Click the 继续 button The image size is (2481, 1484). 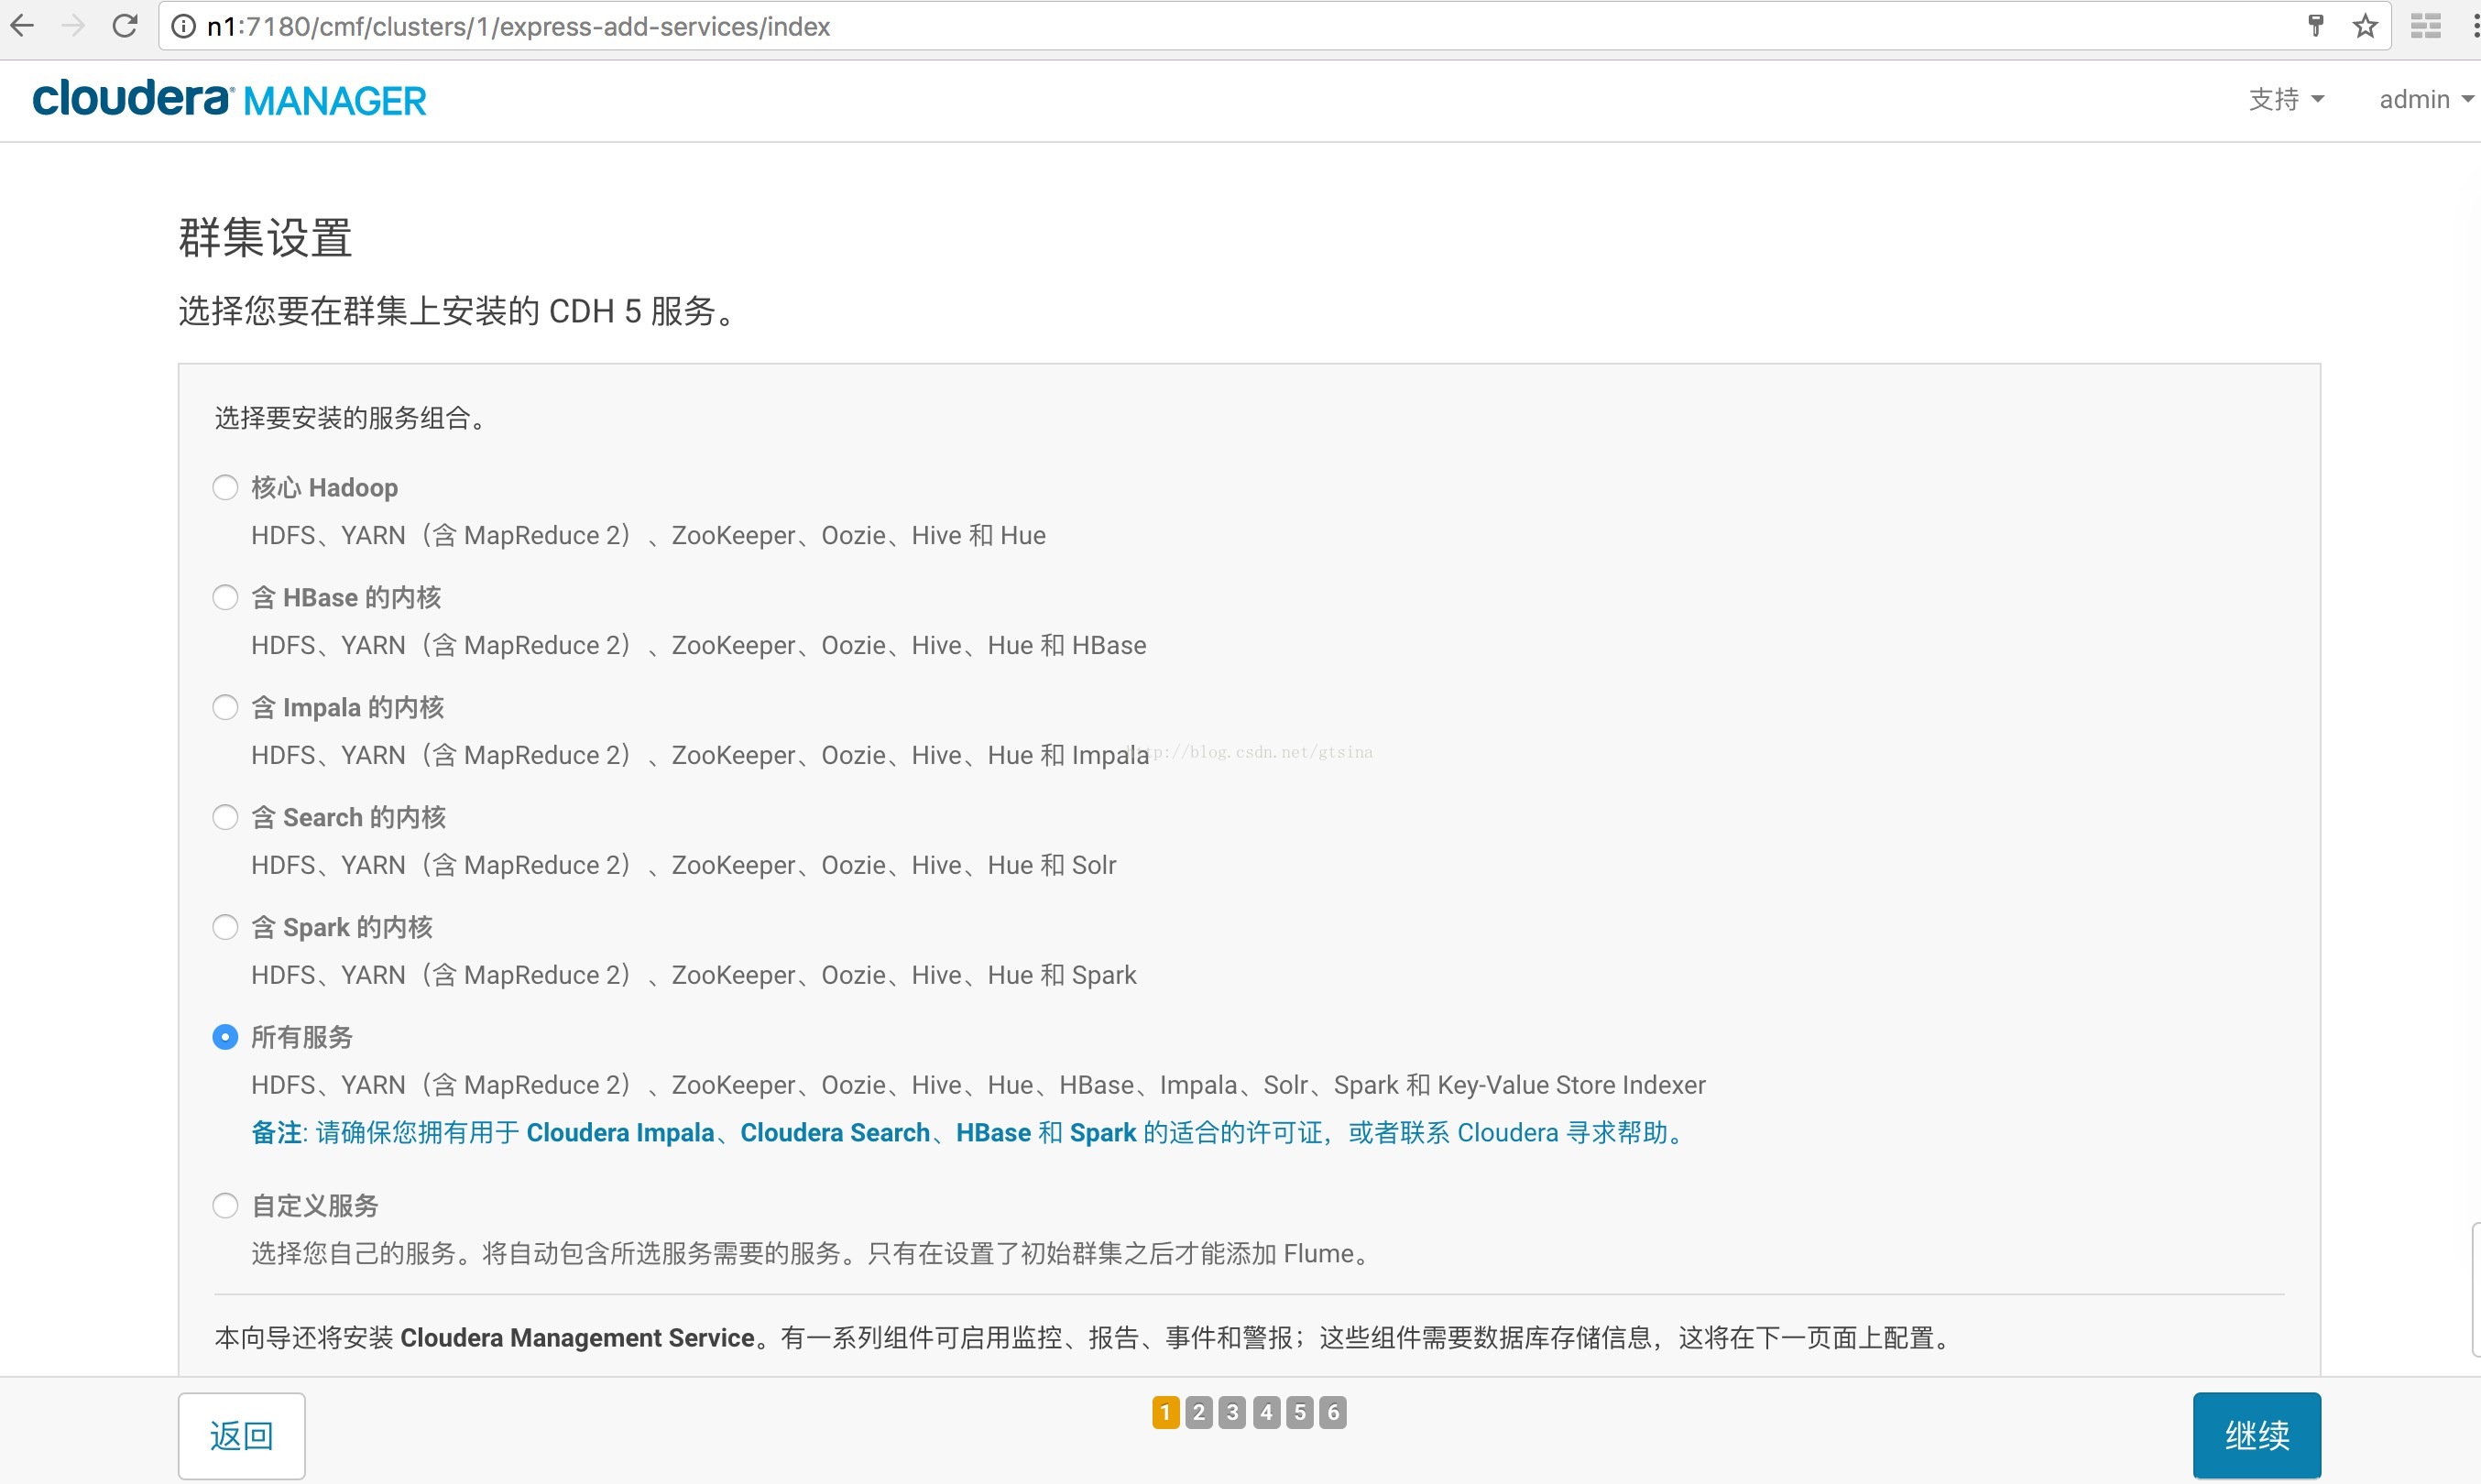pyautogui.click(x=2257, y=1435)
